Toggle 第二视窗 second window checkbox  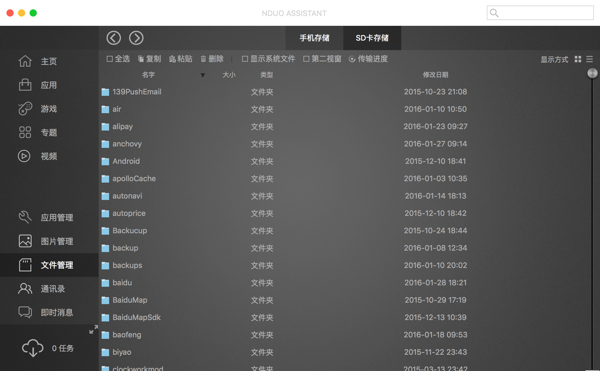306,59
